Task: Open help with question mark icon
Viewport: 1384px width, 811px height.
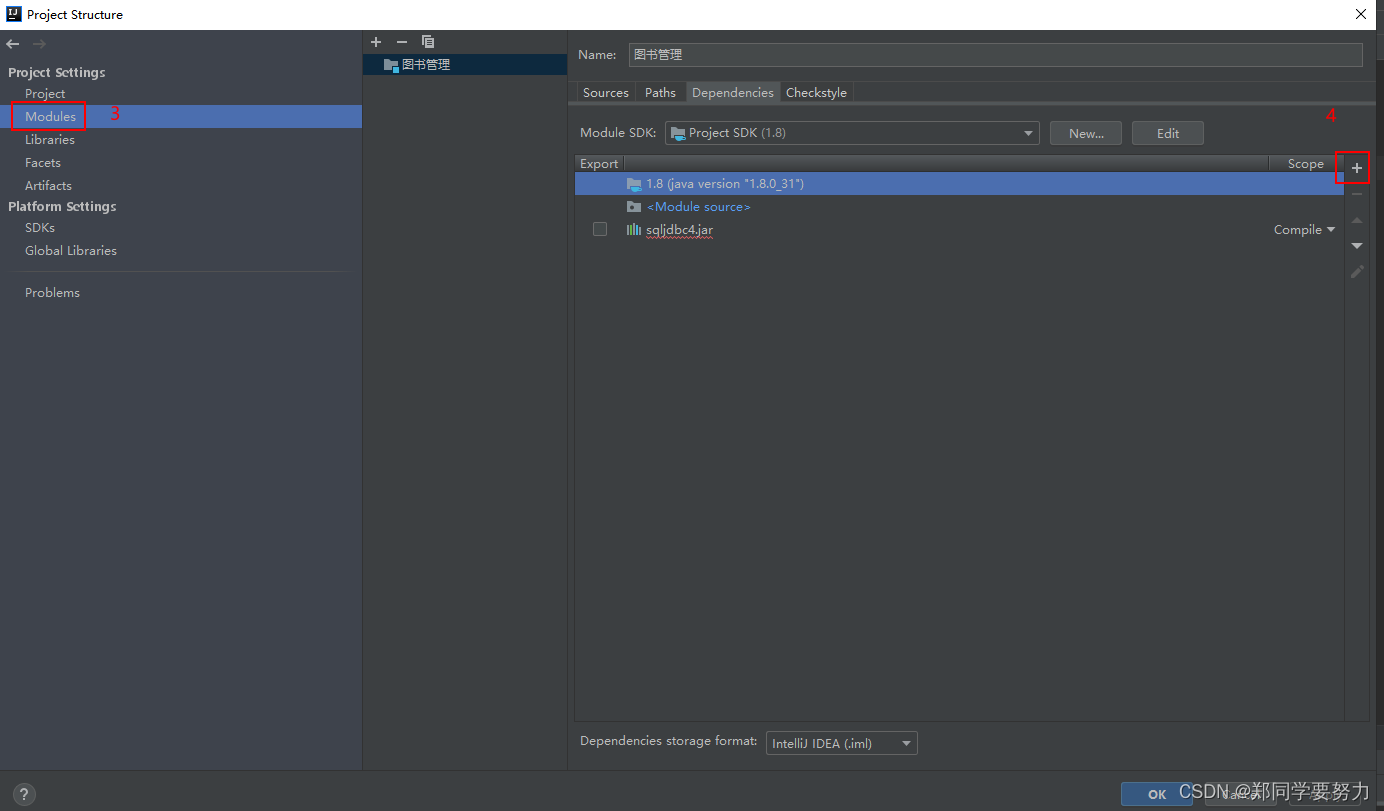Action: 22,794
